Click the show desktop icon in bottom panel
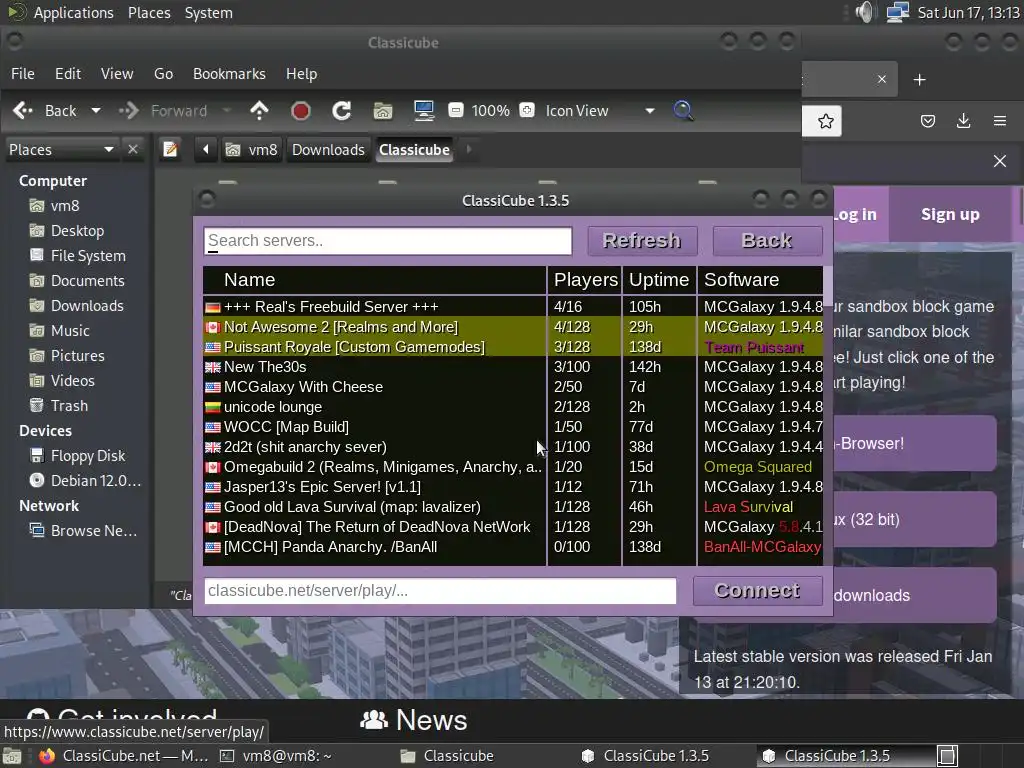This screenshot has width=1024, height=768. tap(11, 756)
